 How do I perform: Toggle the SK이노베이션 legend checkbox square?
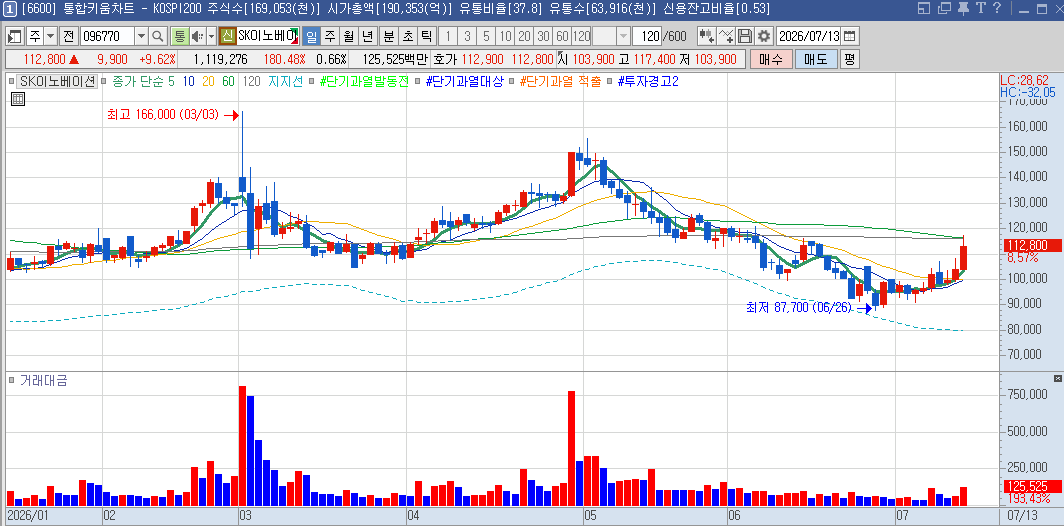pyautogui.click(x=12, y=81)
